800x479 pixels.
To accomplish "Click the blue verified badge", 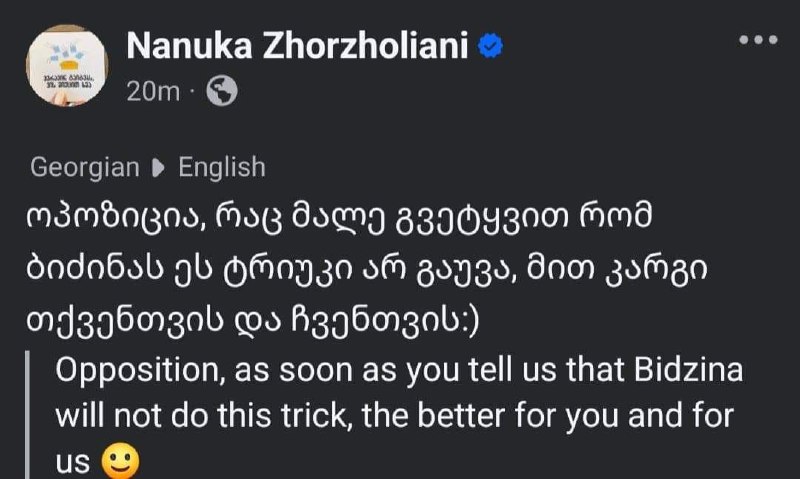I will pyautogui.click(x=490, y=46).
